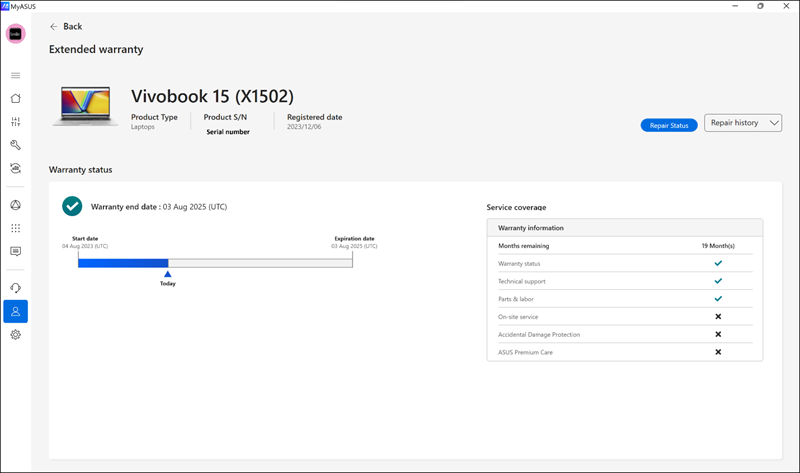Open the Repair history dropdown
Screen dimensions: 800x473
pyautogui.click(x=743, y=123)
